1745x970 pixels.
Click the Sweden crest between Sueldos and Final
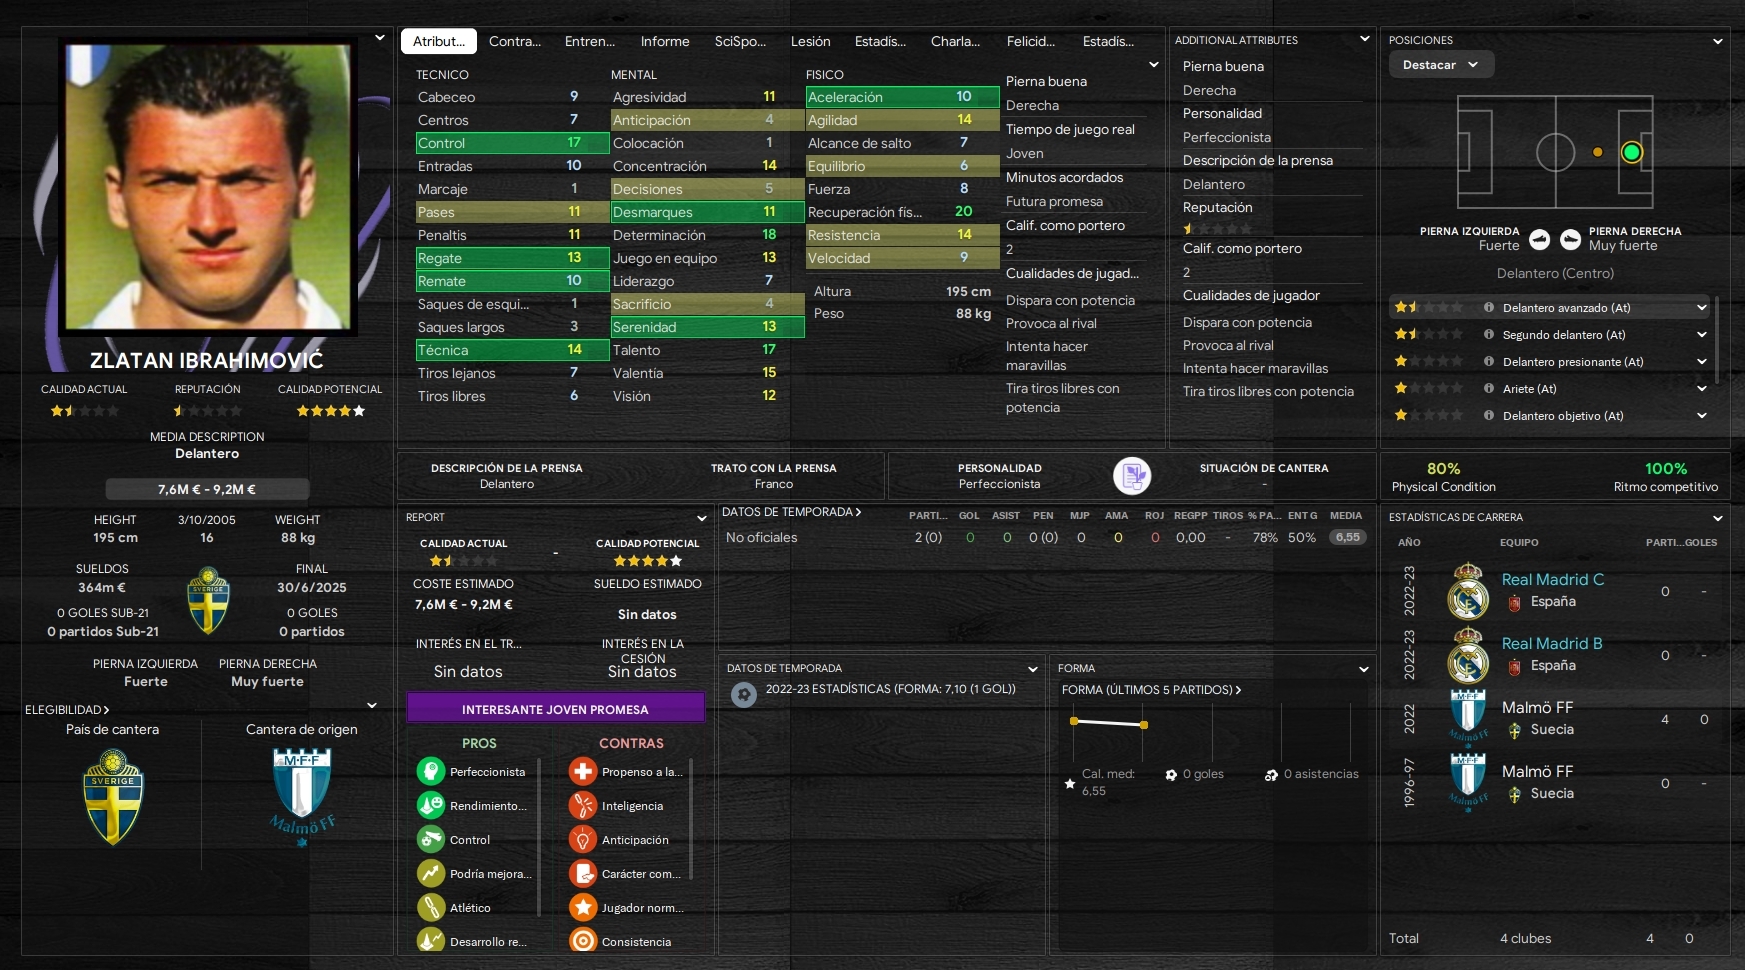pos(208,601)
